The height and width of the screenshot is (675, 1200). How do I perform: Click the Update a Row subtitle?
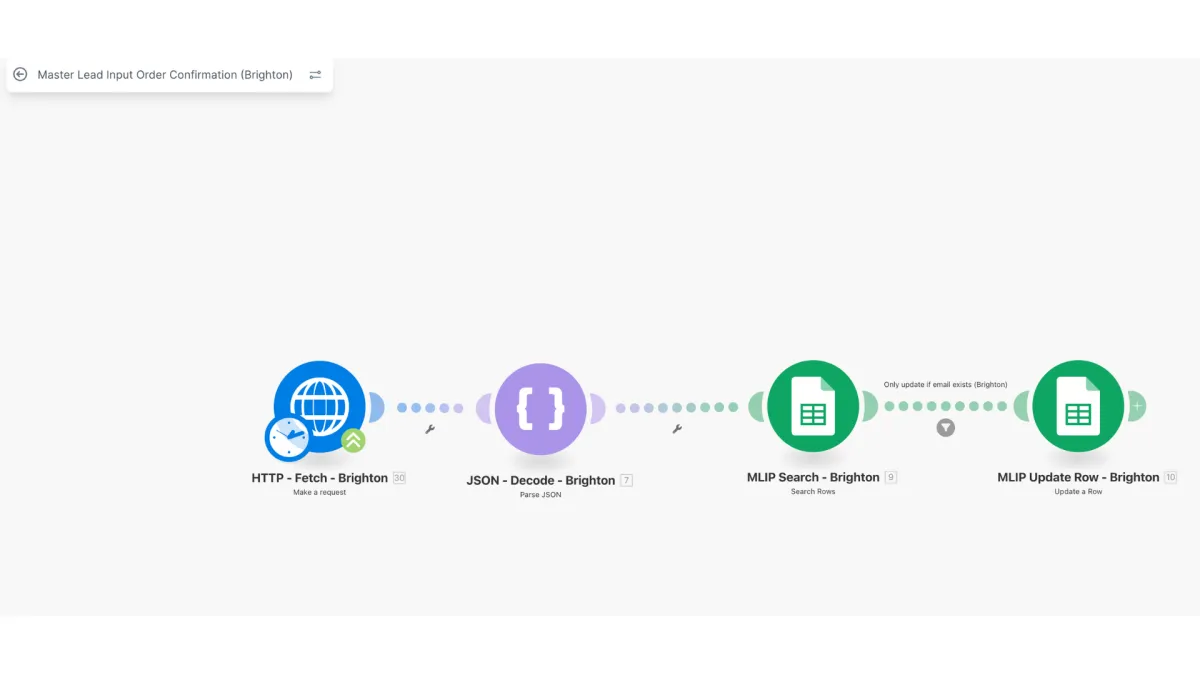(1078, 492)
